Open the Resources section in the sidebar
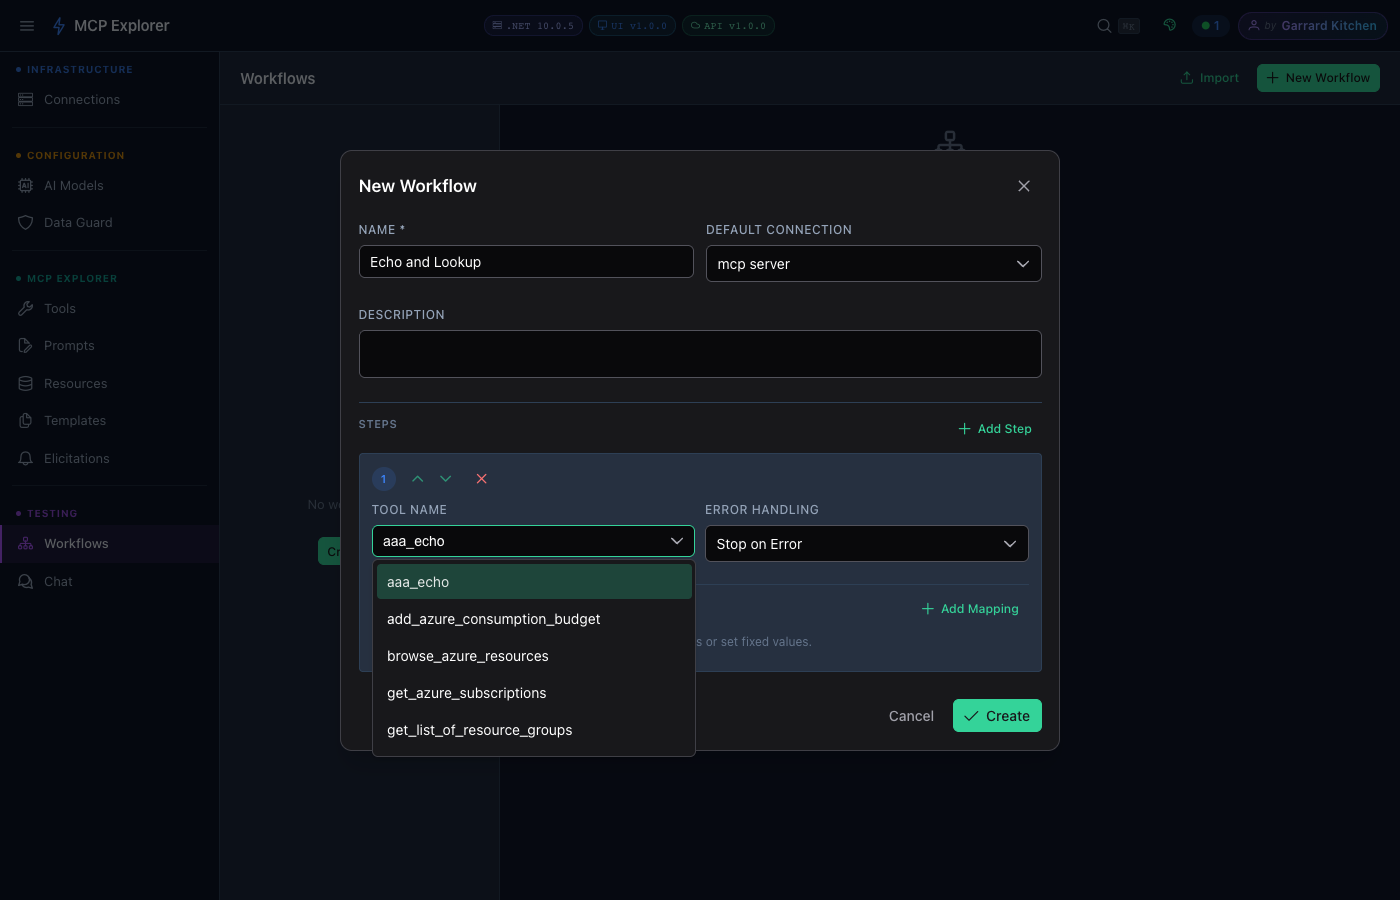Image resolution: width=1400 pixels, height=900 pixels. [x=25, y=383]
